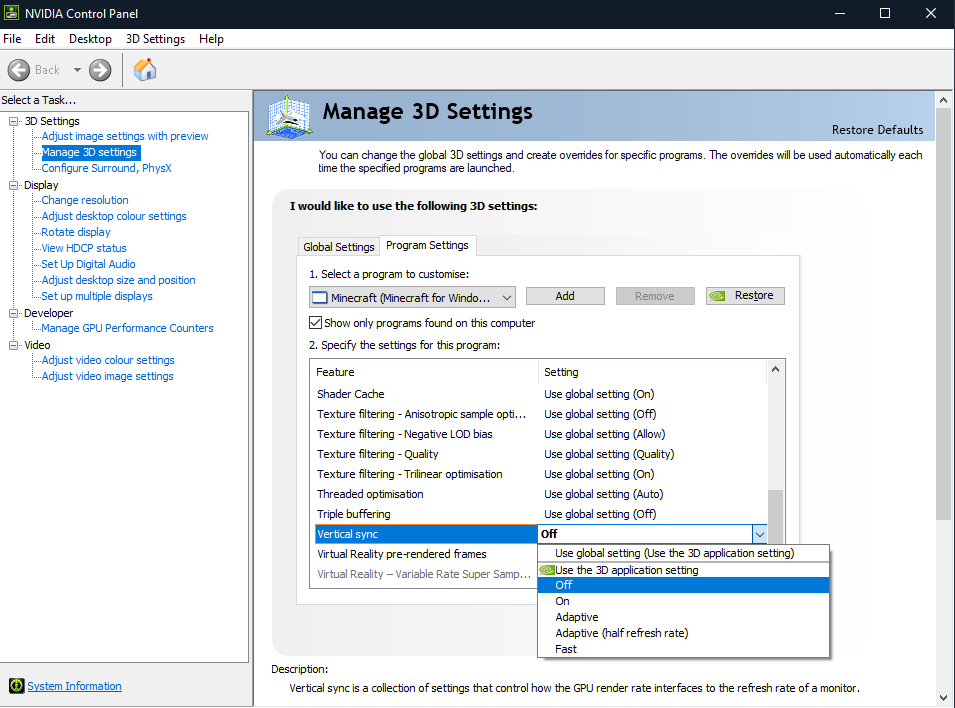Screen dimensions: 955x708
Task: Open Adjust video image settings
Action: click(107, 377)
